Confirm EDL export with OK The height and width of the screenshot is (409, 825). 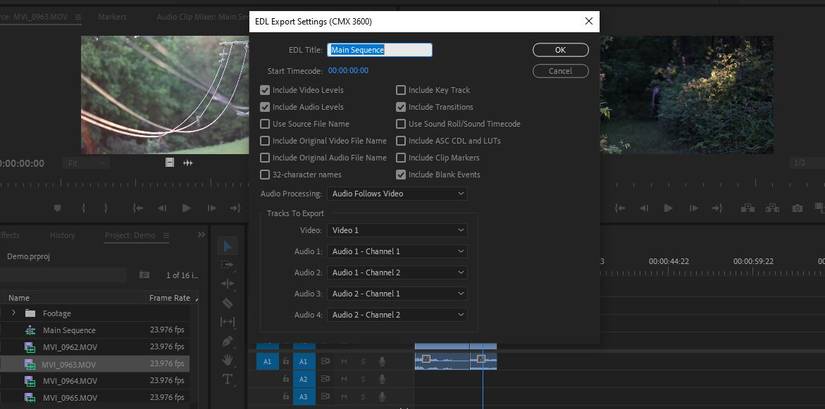(x=560, y=50)
